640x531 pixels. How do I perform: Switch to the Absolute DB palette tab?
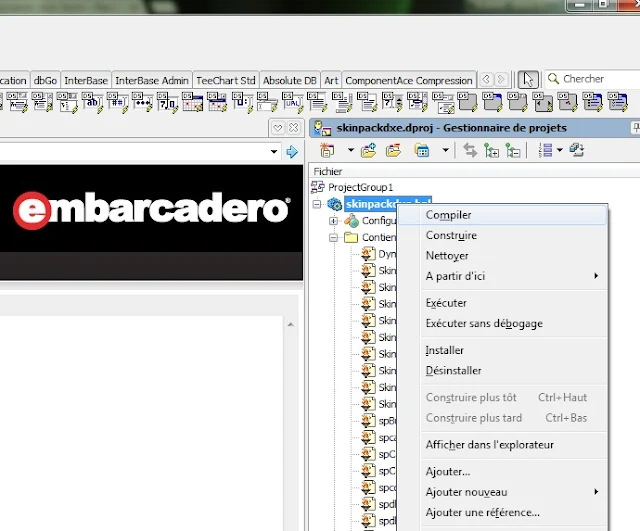pos(290,80)
